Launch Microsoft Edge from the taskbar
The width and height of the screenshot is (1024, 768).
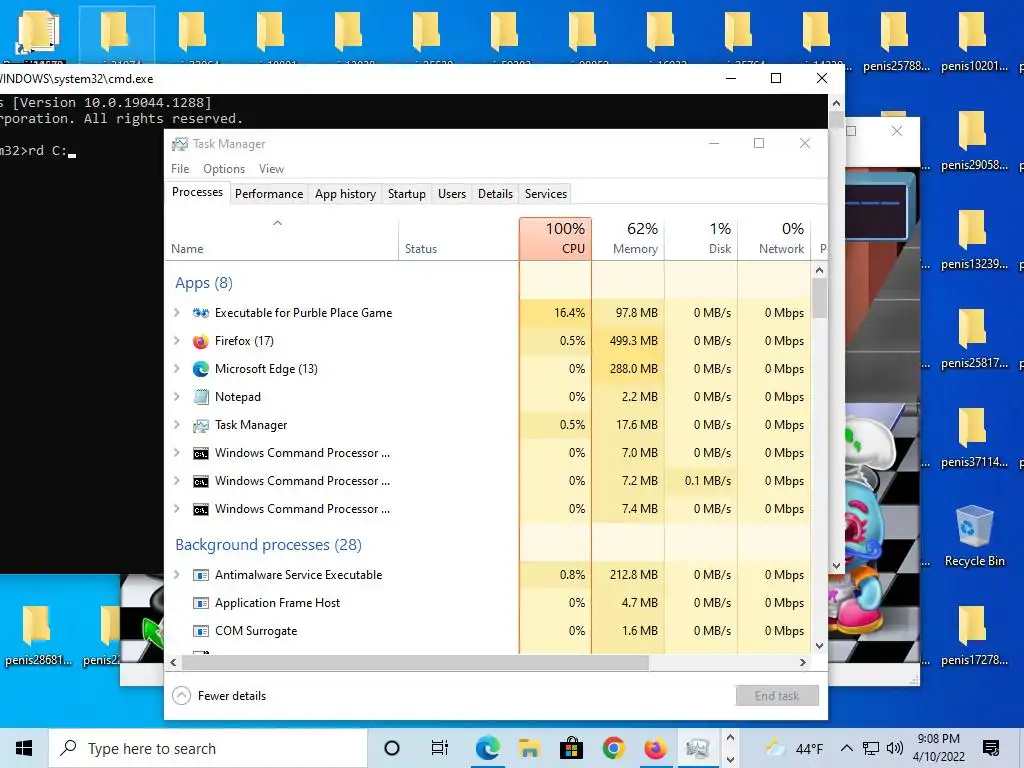click(487, 748)
